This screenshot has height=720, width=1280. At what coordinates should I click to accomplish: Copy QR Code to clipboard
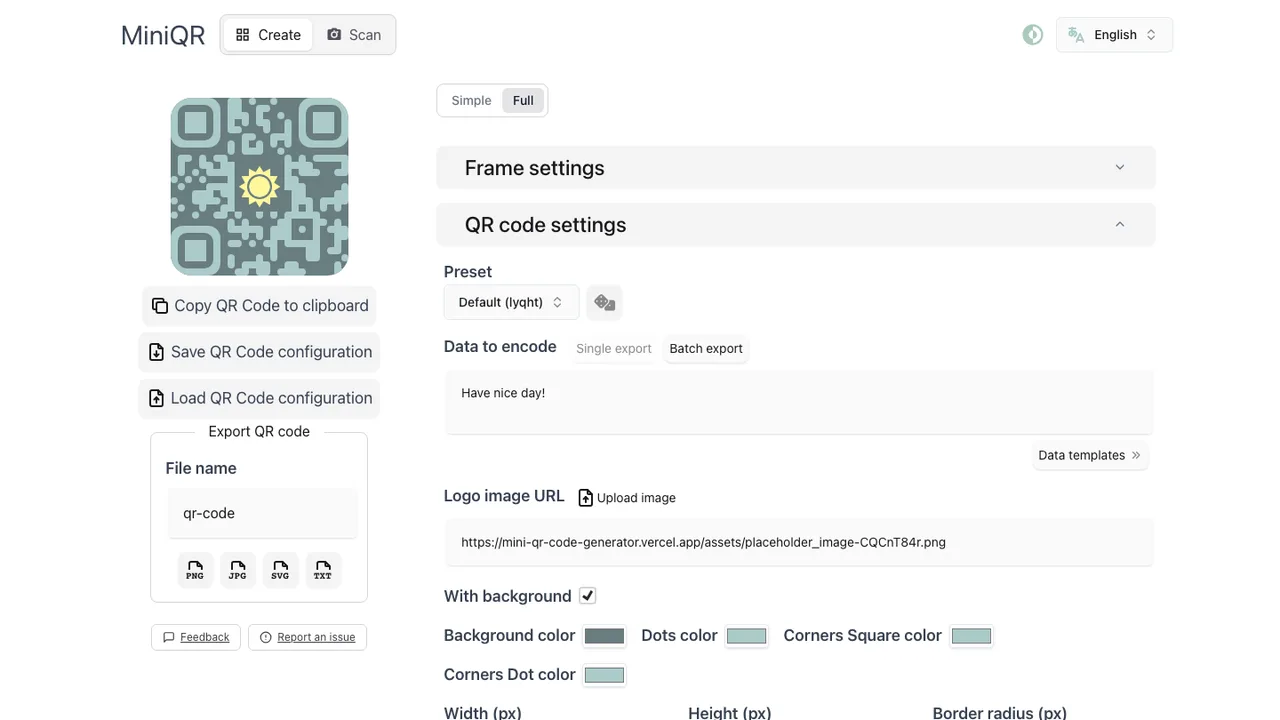tap(260, 306)
